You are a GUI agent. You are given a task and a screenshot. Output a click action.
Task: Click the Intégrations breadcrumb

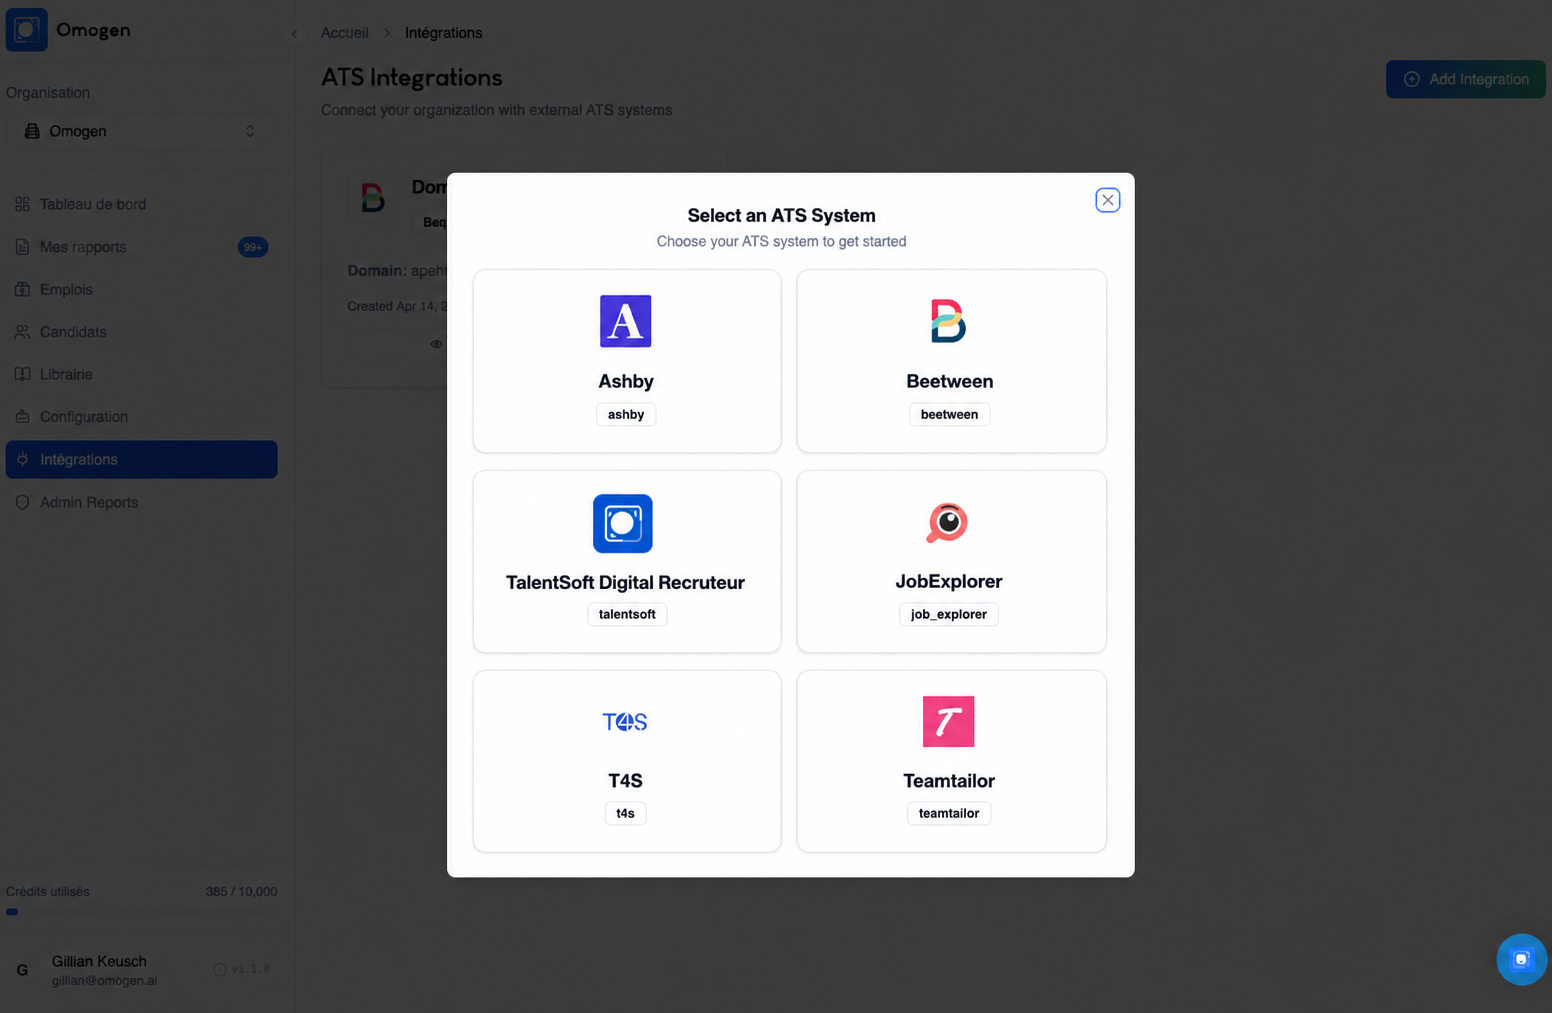443,33
